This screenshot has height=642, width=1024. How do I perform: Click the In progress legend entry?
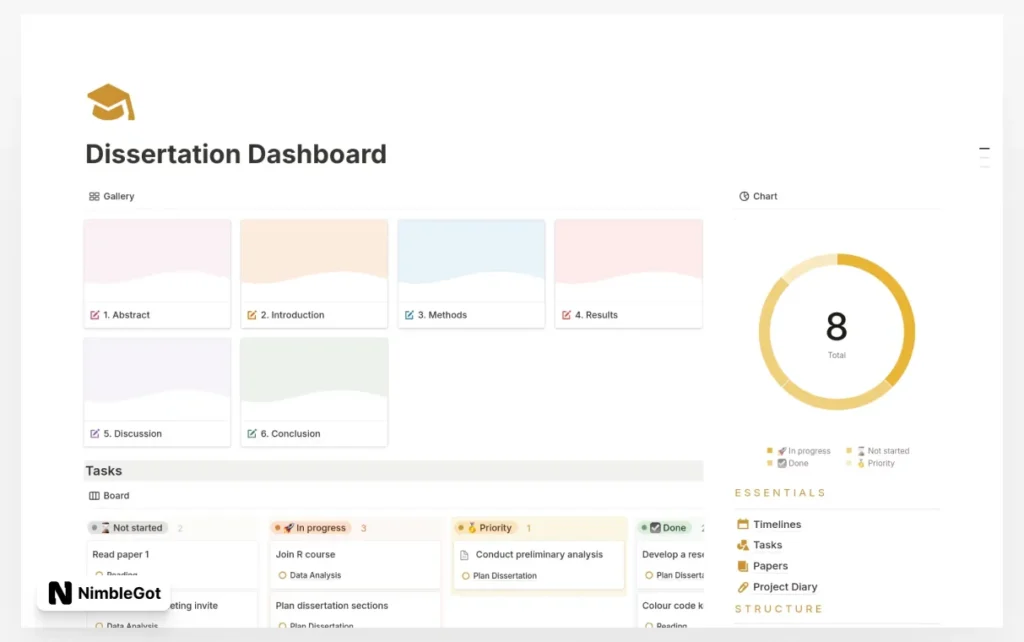coord(798,451)
